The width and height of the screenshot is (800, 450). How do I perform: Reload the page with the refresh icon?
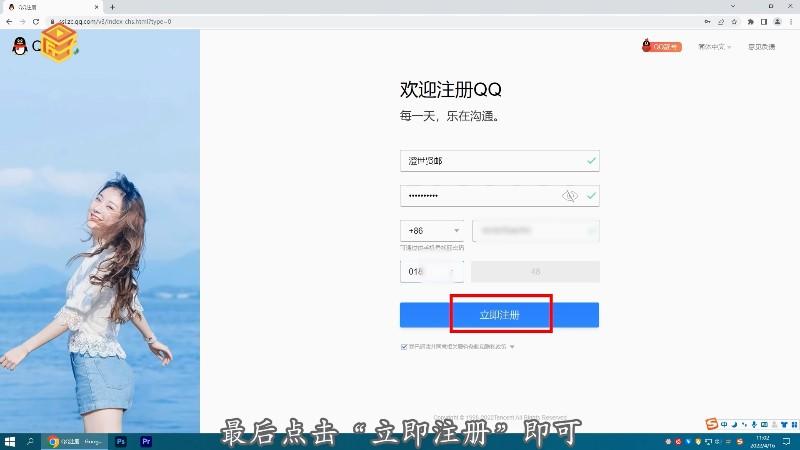(36, 22)
